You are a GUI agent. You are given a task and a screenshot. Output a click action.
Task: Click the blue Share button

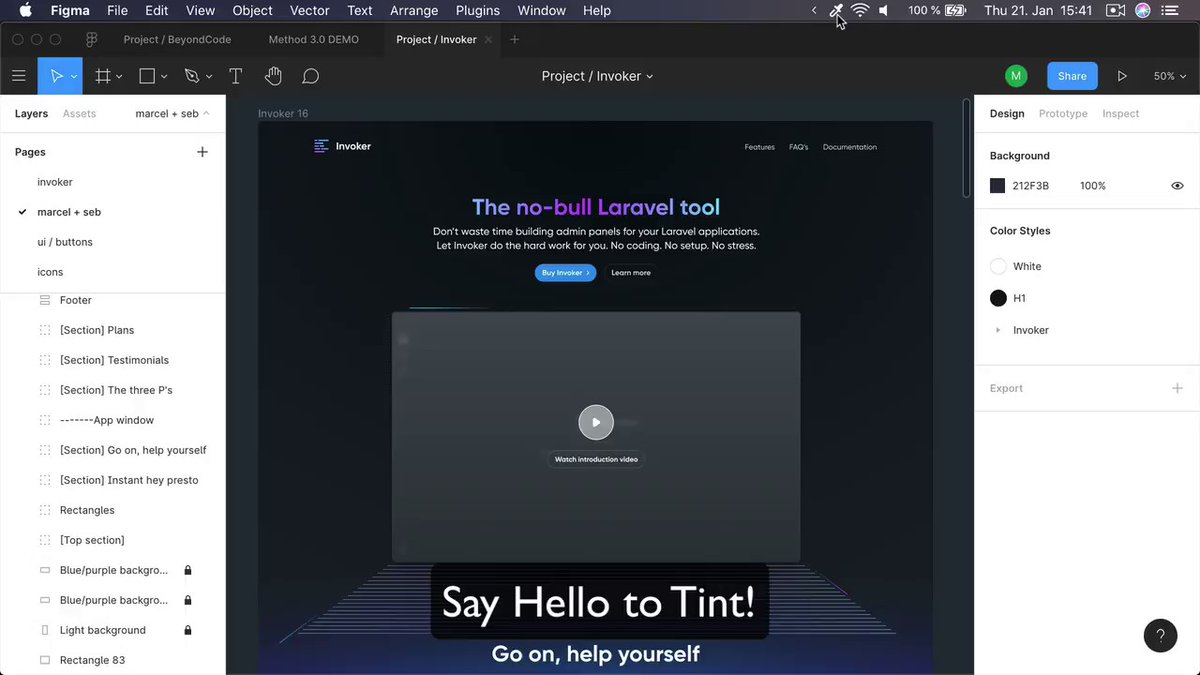coord(1072,76)
